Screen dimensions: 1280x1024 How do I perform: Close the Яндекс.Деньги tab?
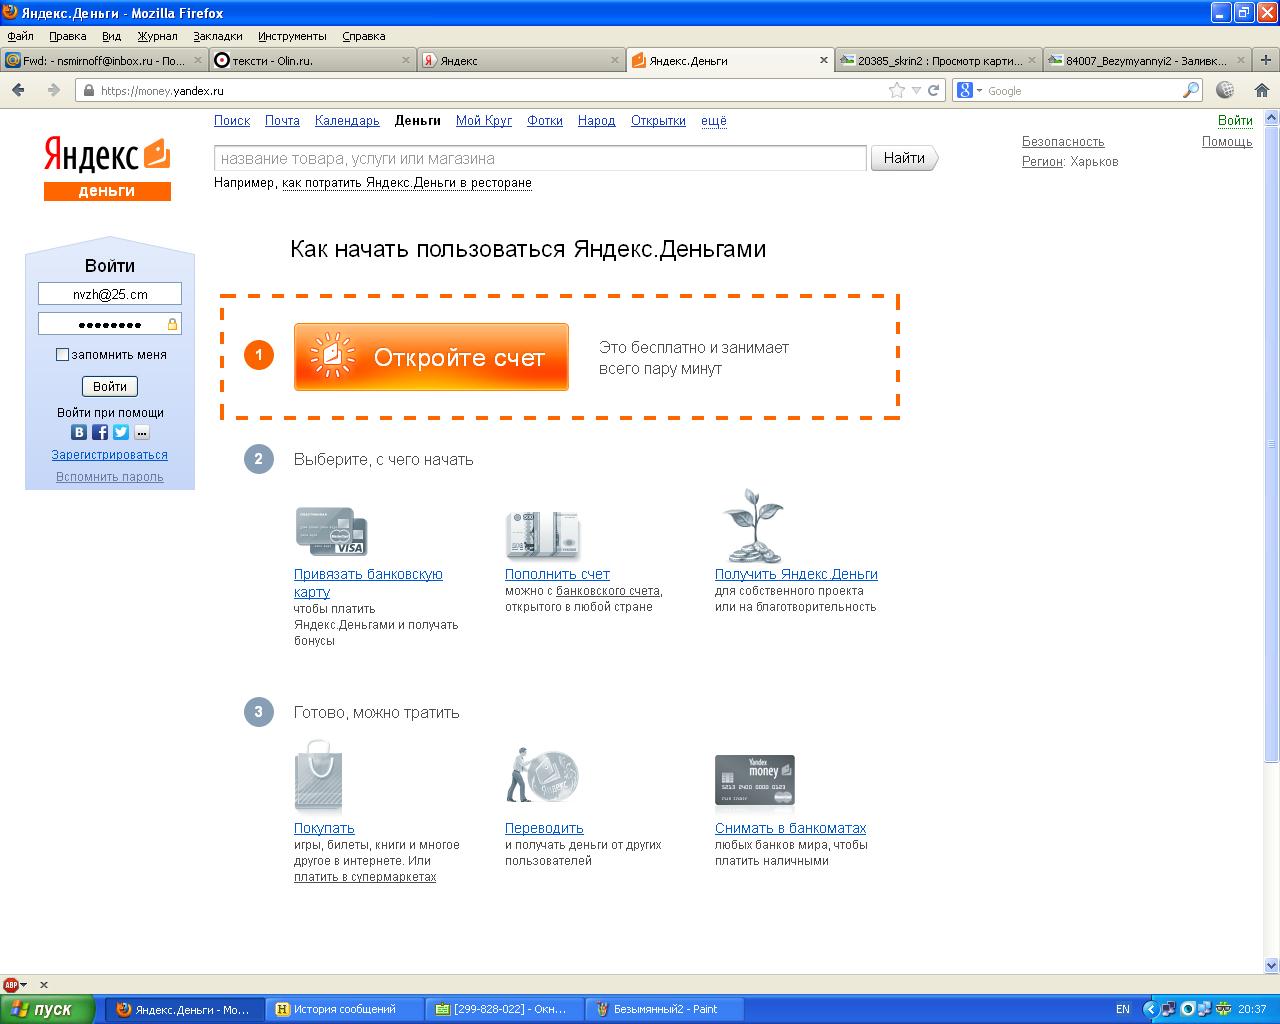(824, 60)
